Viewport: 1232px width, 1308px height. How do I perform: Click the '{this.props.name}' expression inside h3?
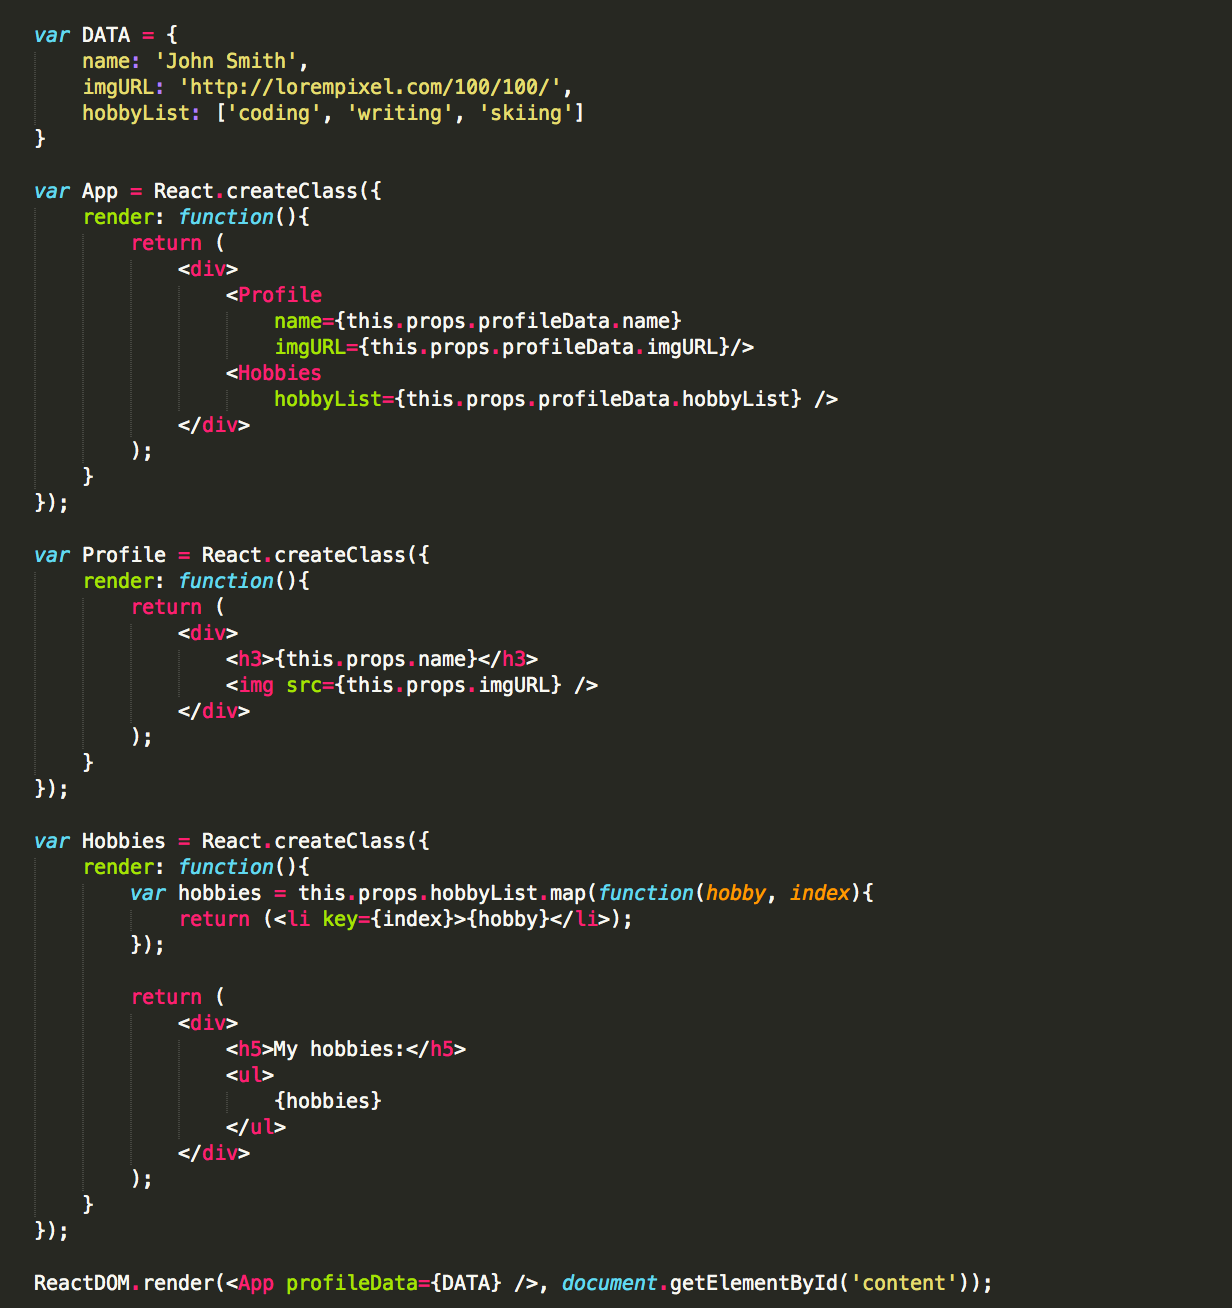(x=376, y=659)
